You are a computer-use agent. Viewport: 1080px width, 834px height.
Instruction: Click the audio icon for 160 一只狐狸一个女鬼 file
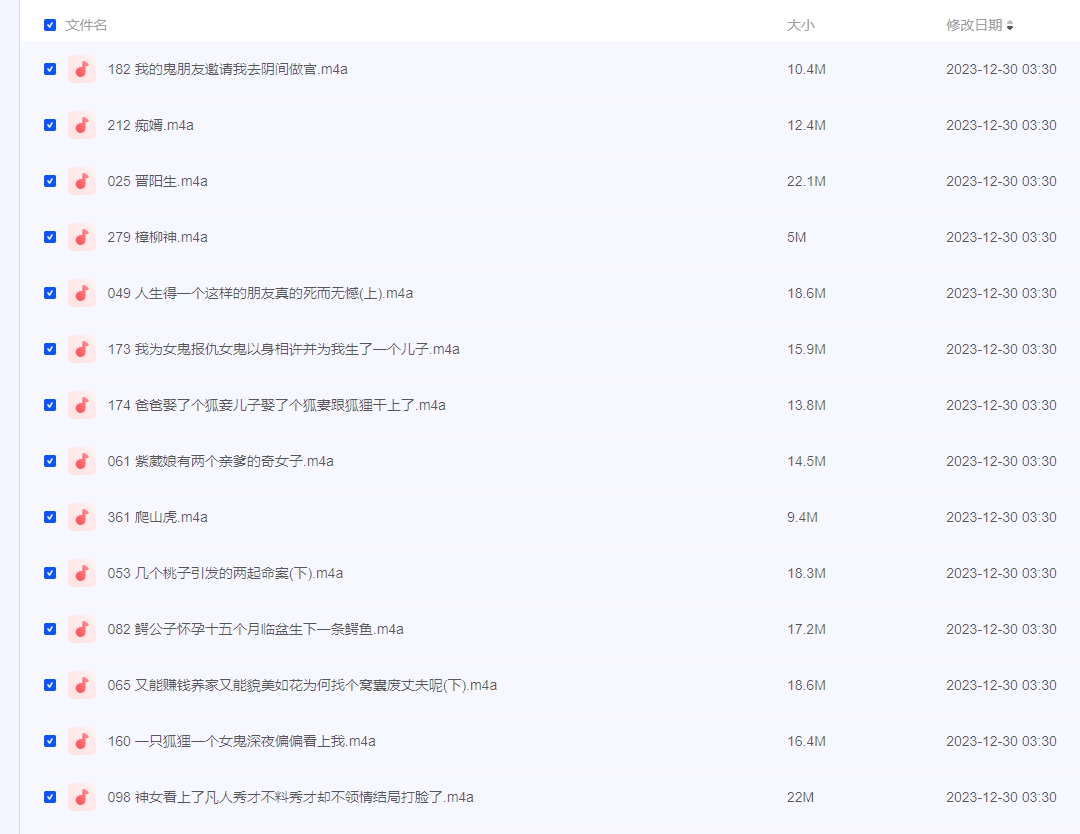pyautogui.click(x=82, y=741)
